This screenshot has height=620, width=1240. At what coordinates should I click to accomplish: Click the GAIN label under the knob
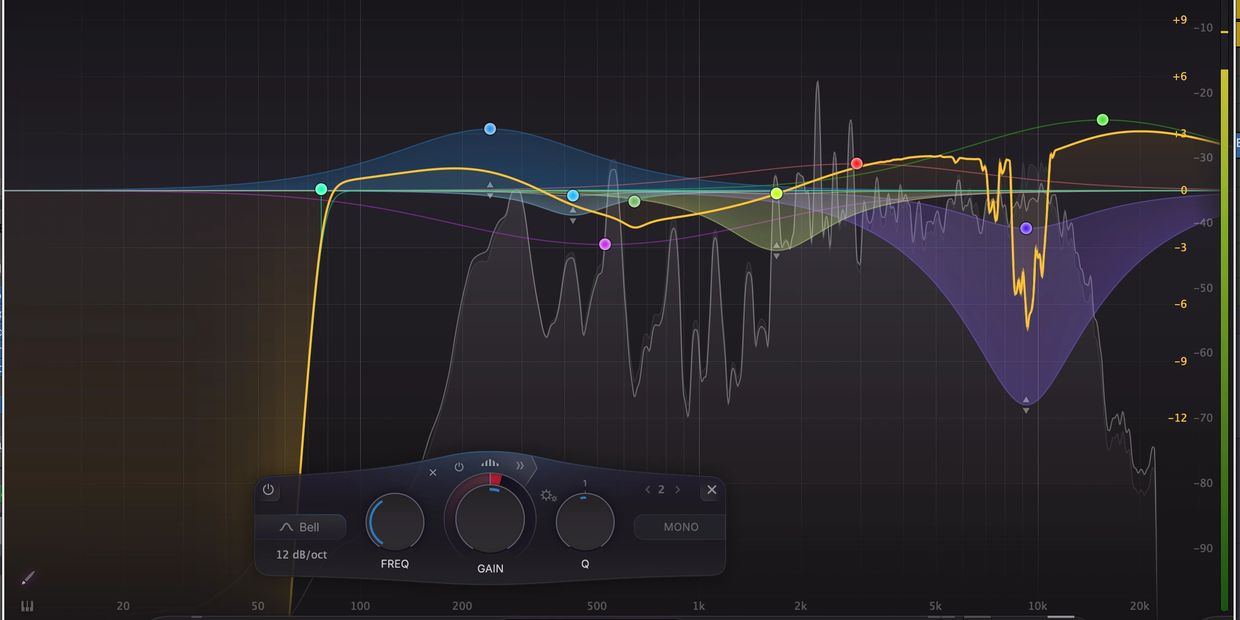490,569
